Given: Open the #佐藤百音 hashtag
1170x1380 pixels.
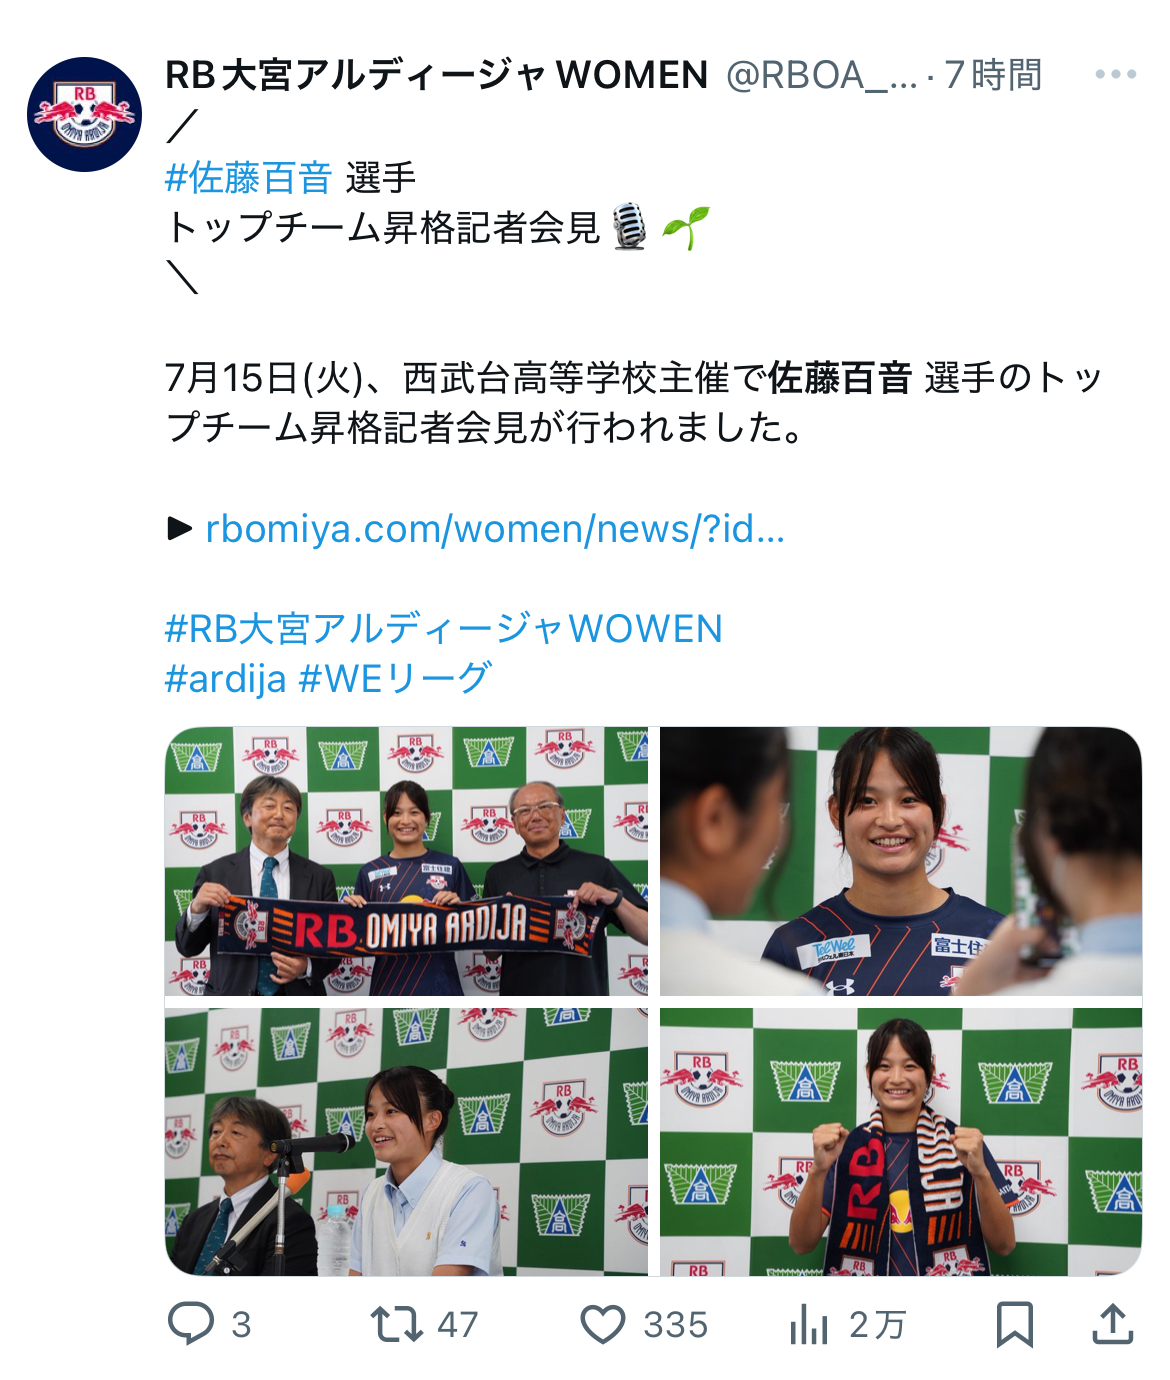Looking at the screenshot, I should point(248,178).
